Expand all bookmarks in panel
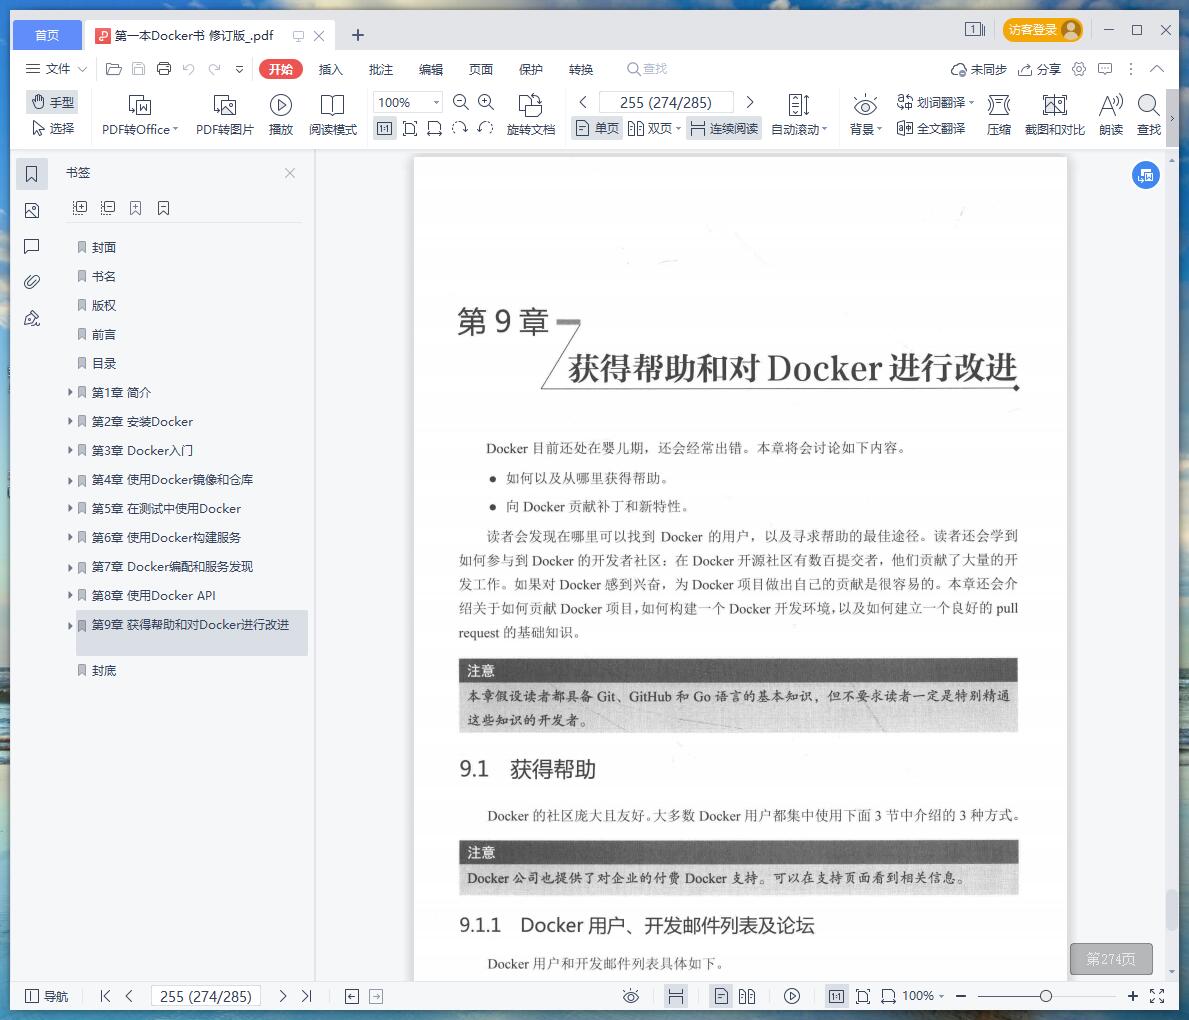The image size is (1189, 1020). [80, 208]
